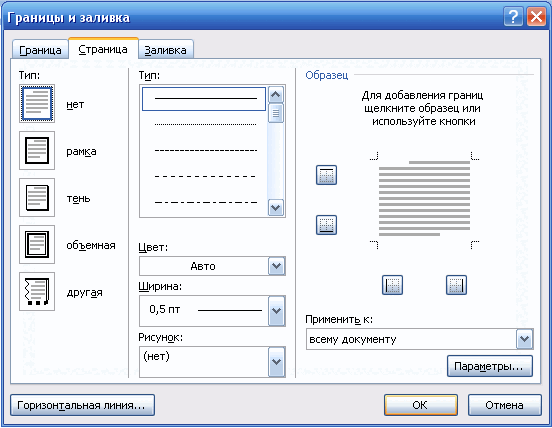
Task: Confirm with the OK button
Action: 421,405
